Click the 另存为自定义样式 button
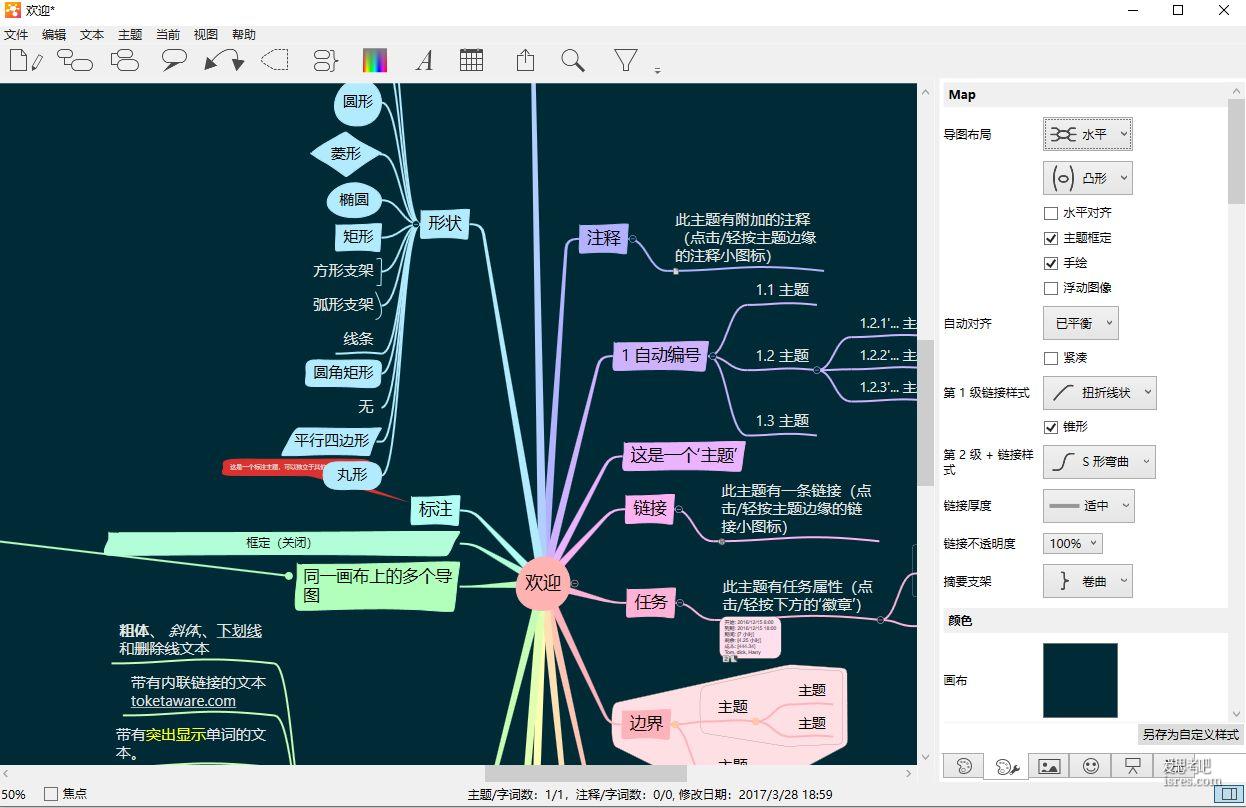 click(x=1190, y=734)
